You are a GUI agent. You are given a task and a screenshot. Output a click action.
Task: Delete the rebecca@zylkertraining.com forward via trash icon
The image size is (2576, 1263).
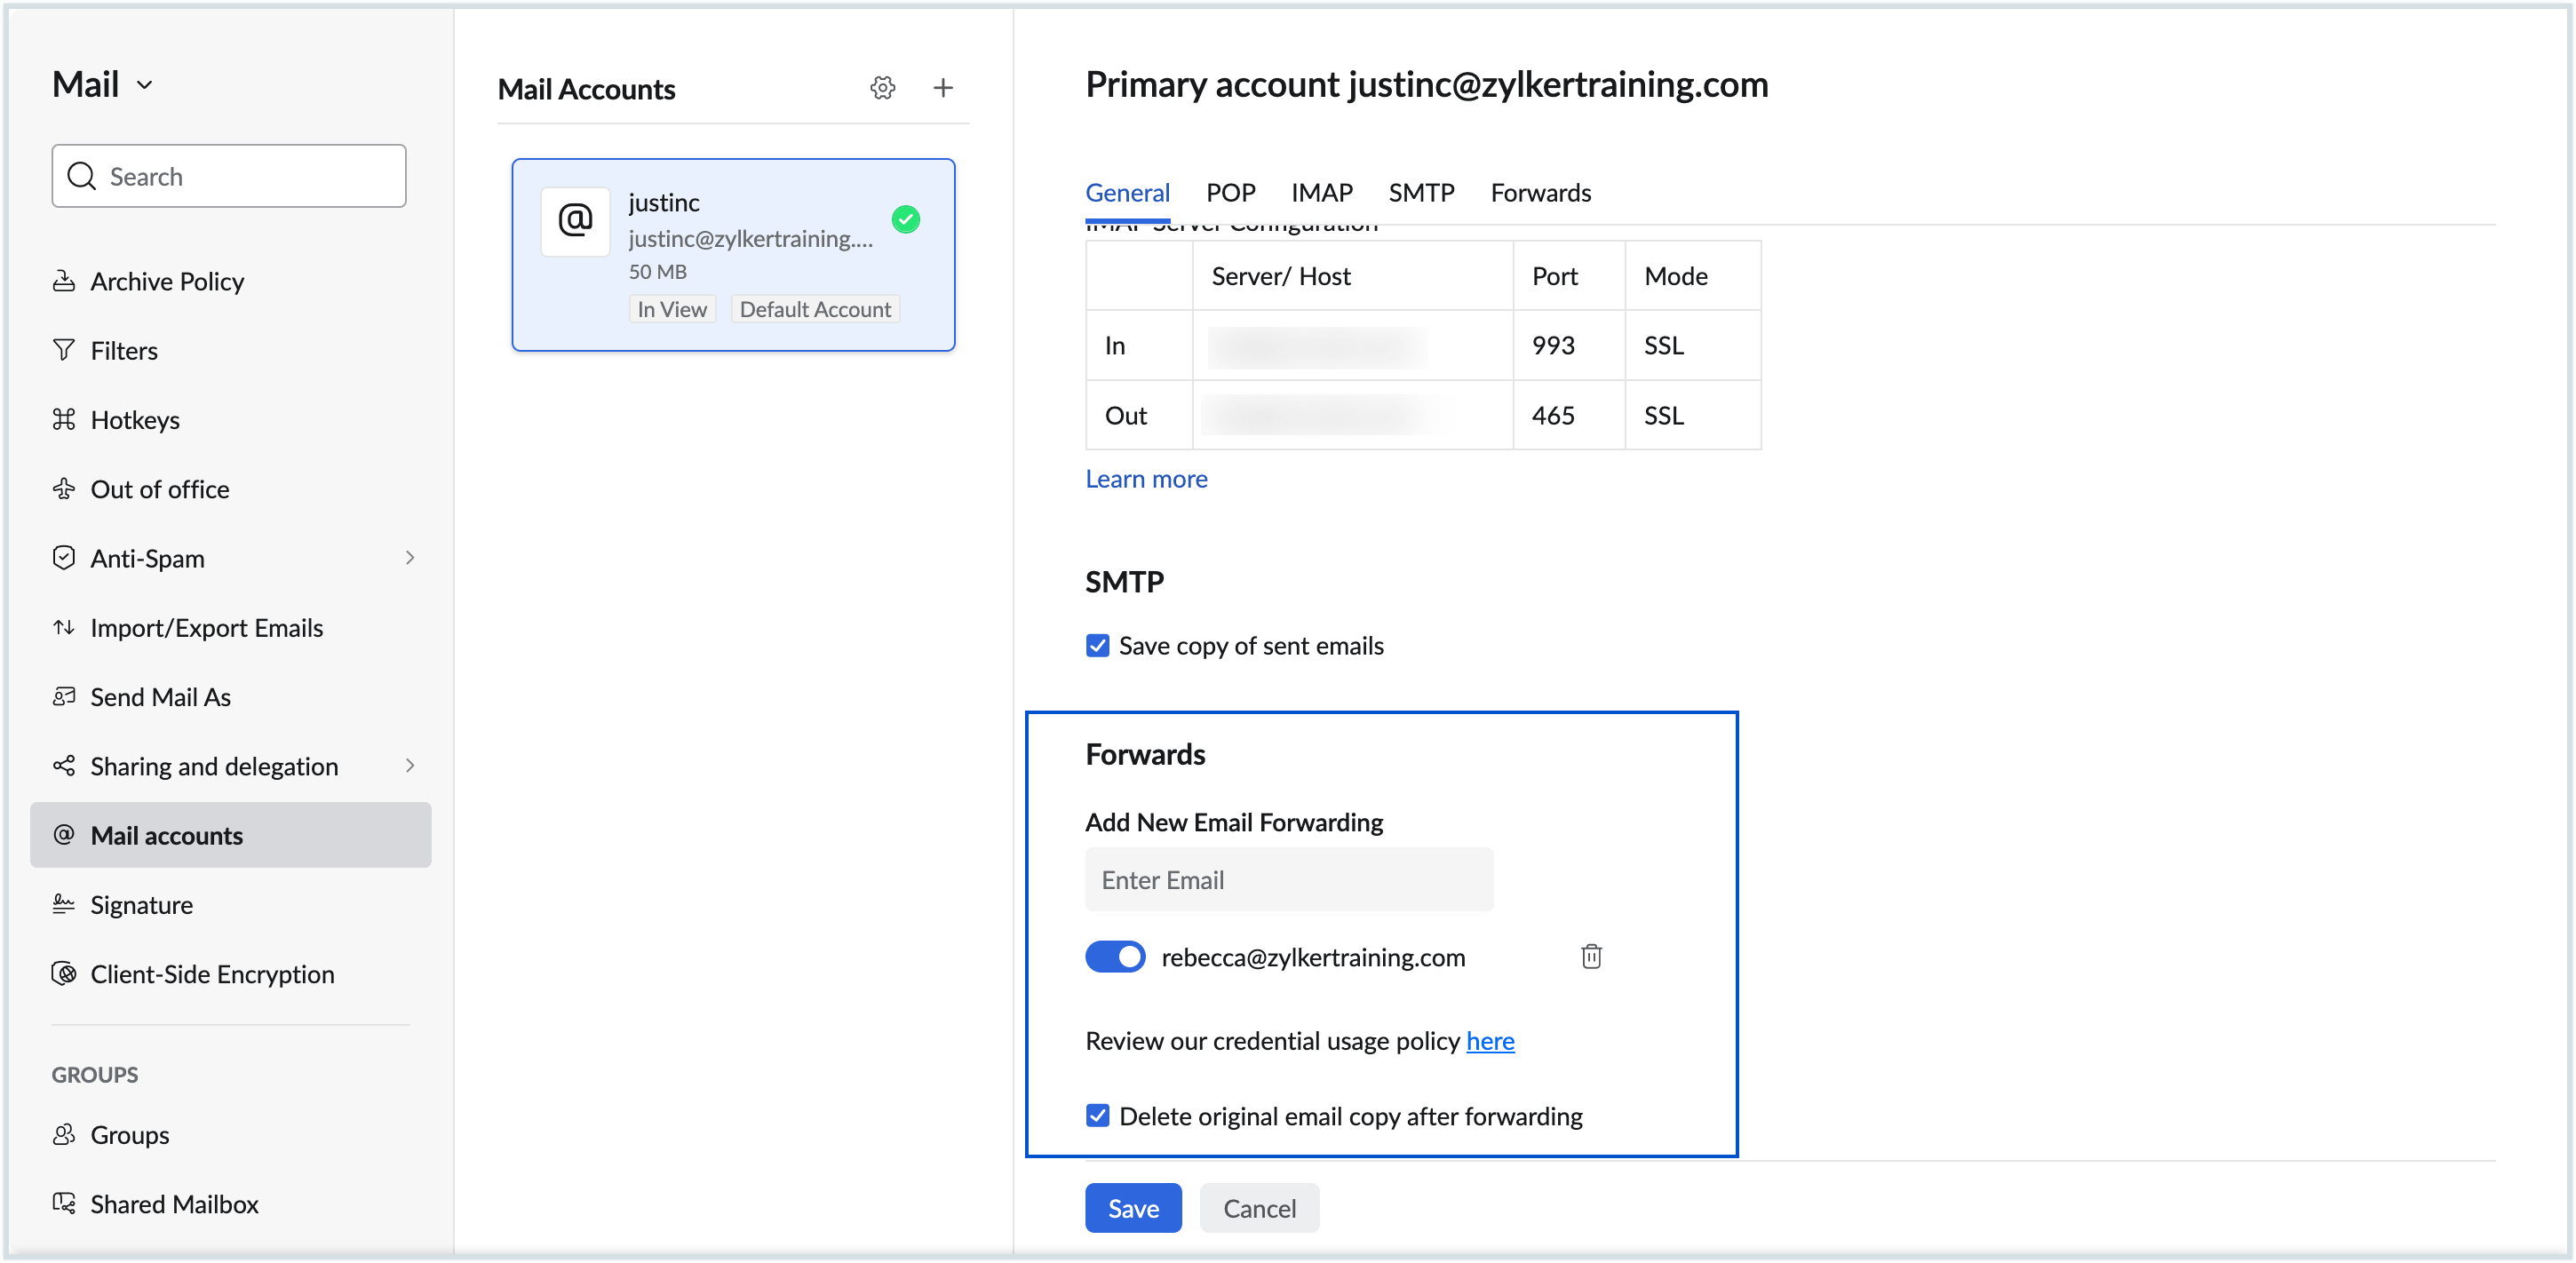[1590, 957]
